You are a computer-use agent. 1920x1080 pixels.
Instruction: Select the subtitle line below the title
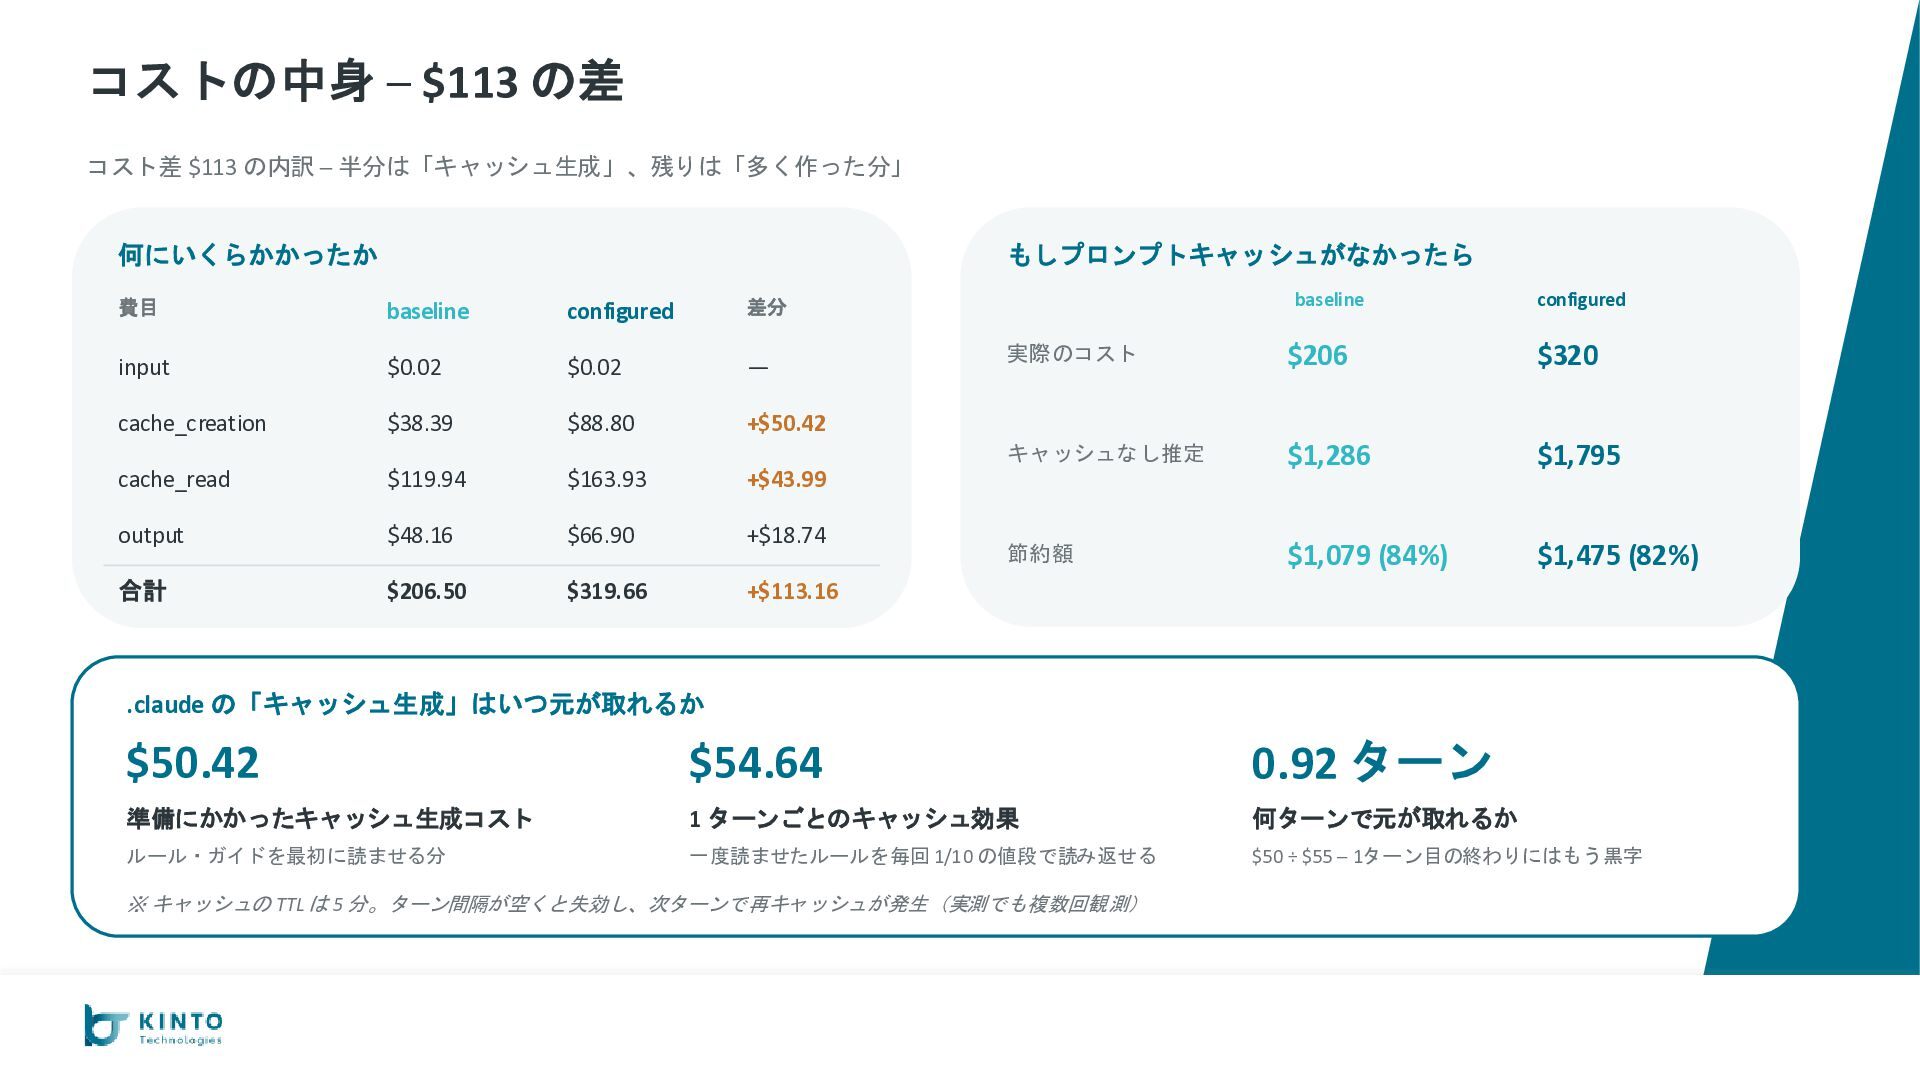tap(495, 166)
